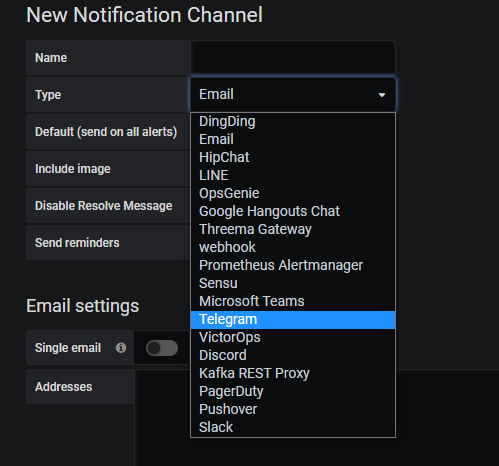Screen dimensions: 499x466
Task: Click the Default (send on all alerts) label
Action: (x=106, y=132)
